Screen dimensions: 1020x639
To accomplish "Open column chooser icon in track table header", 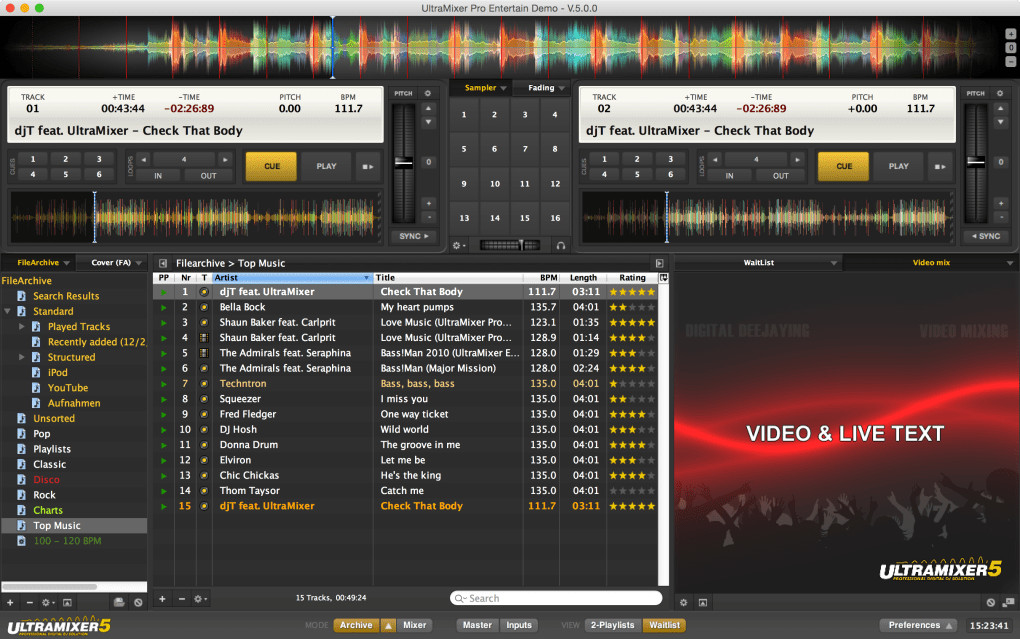I will click(x=664, y=278).
